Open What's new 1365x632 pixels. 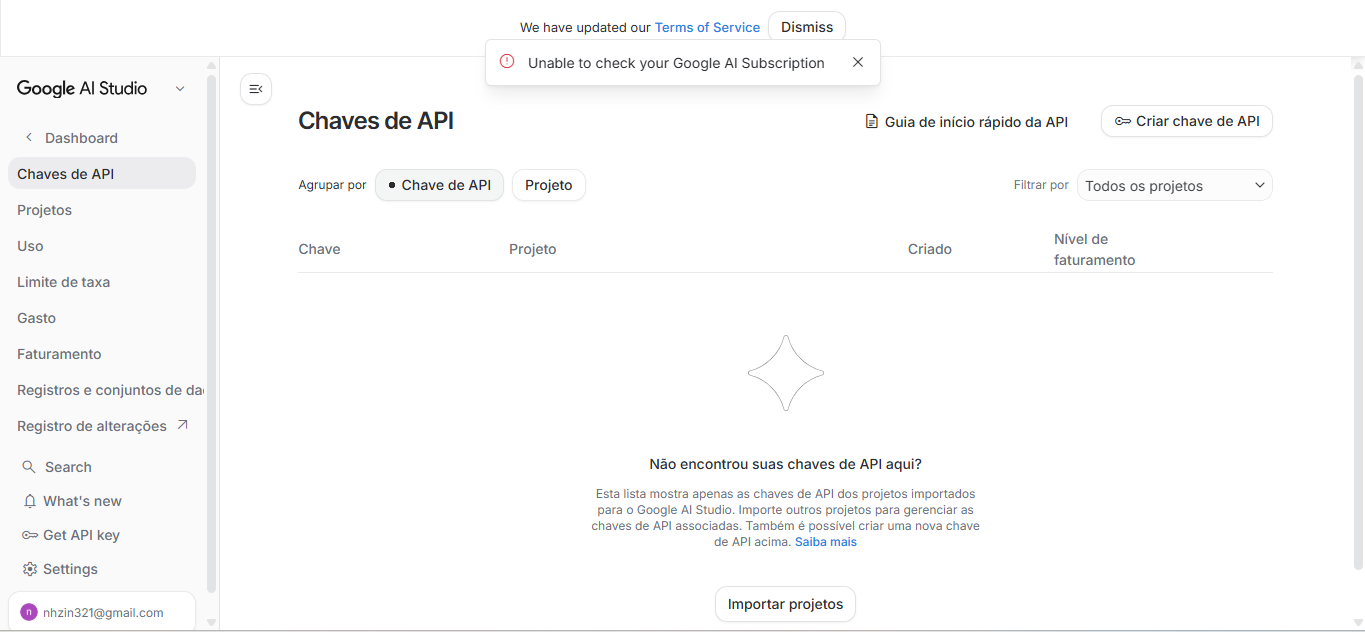[x=82, y=501]
